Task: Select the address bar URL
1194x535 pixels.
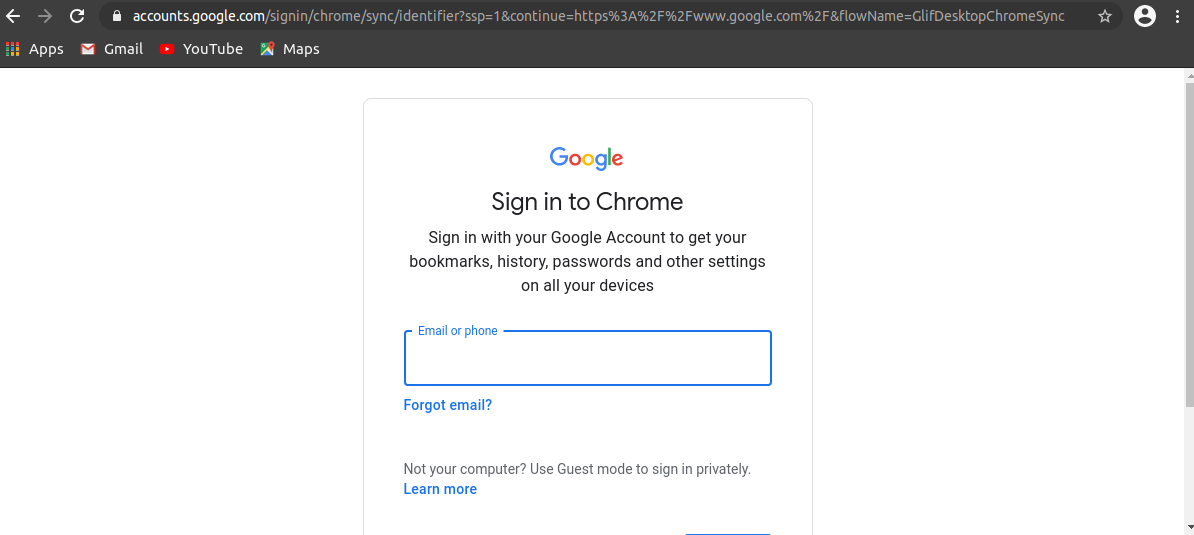Action: click(x=598, y=16)
